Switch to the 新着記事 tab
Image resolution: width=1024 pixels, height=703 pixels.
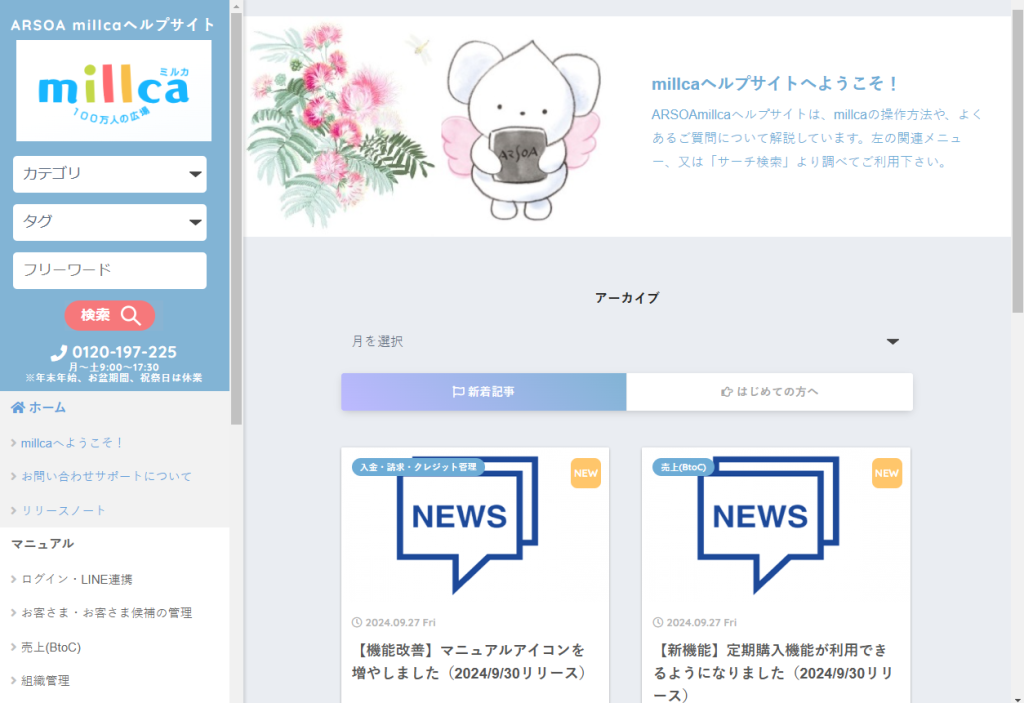coord(484,392)
